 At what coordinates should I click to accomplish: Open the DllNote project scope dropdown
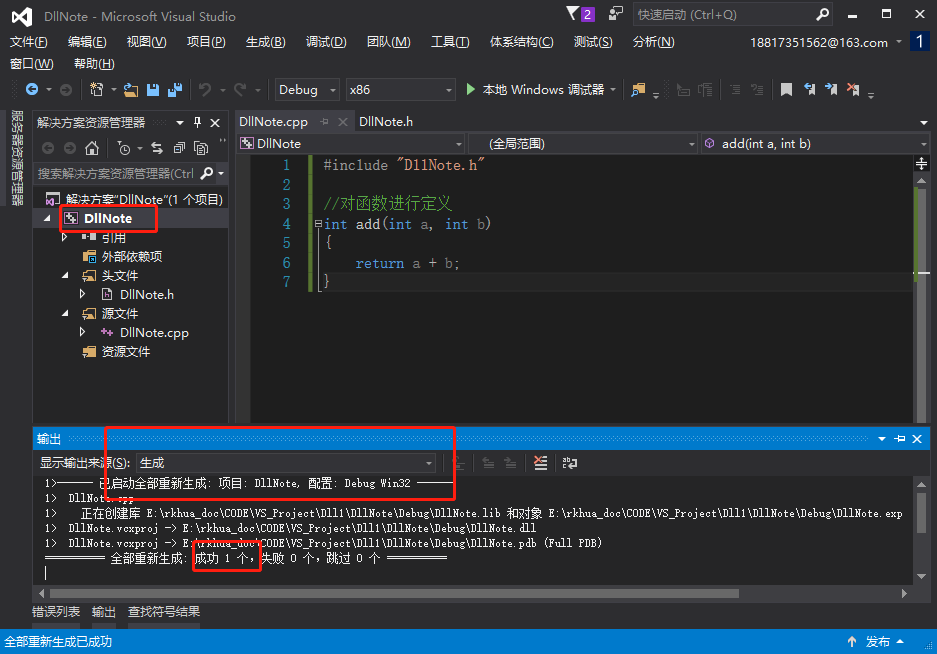351,143
